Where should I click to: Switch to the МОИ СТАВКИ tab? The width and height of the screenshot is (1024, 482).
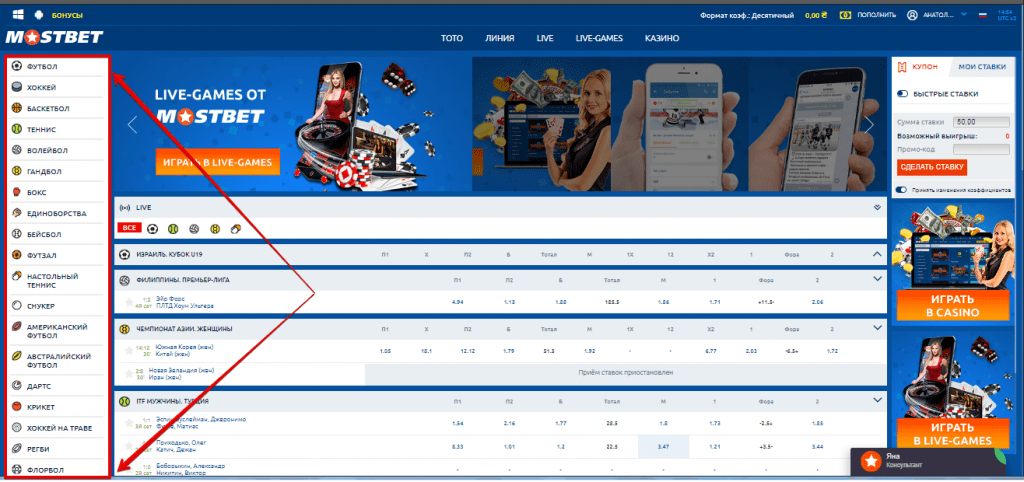(982, 67)
